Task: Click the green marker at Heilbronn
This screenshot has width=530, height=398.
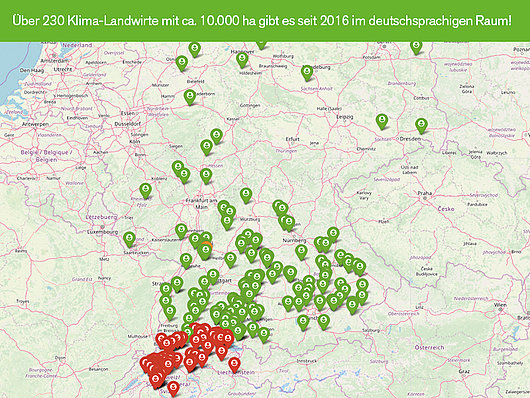Action: (230, 260)
